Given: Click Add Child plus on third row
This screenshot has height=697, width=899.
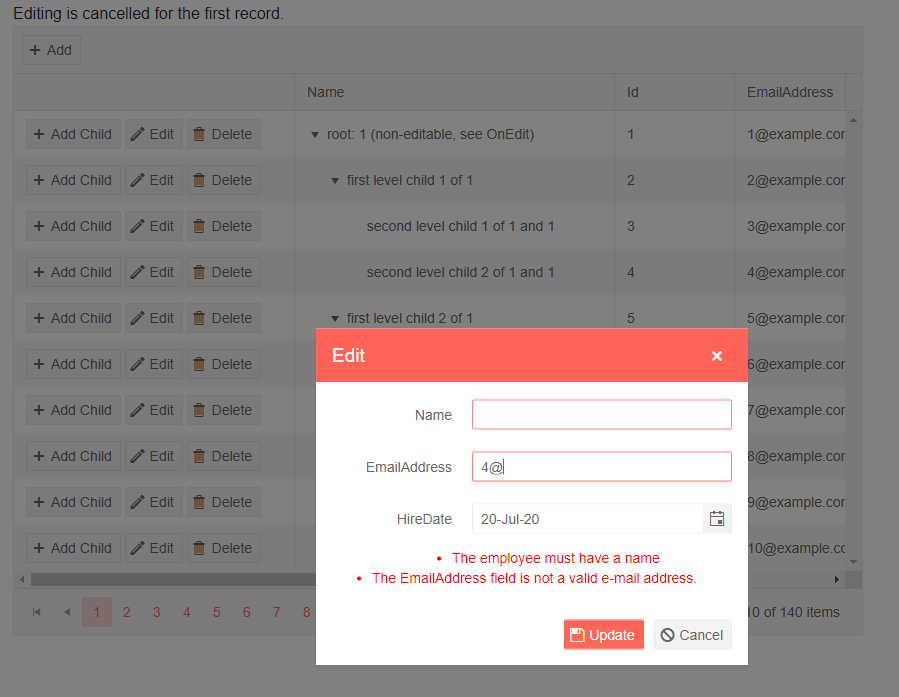Looking at the screenshot, I should (73, 226).
